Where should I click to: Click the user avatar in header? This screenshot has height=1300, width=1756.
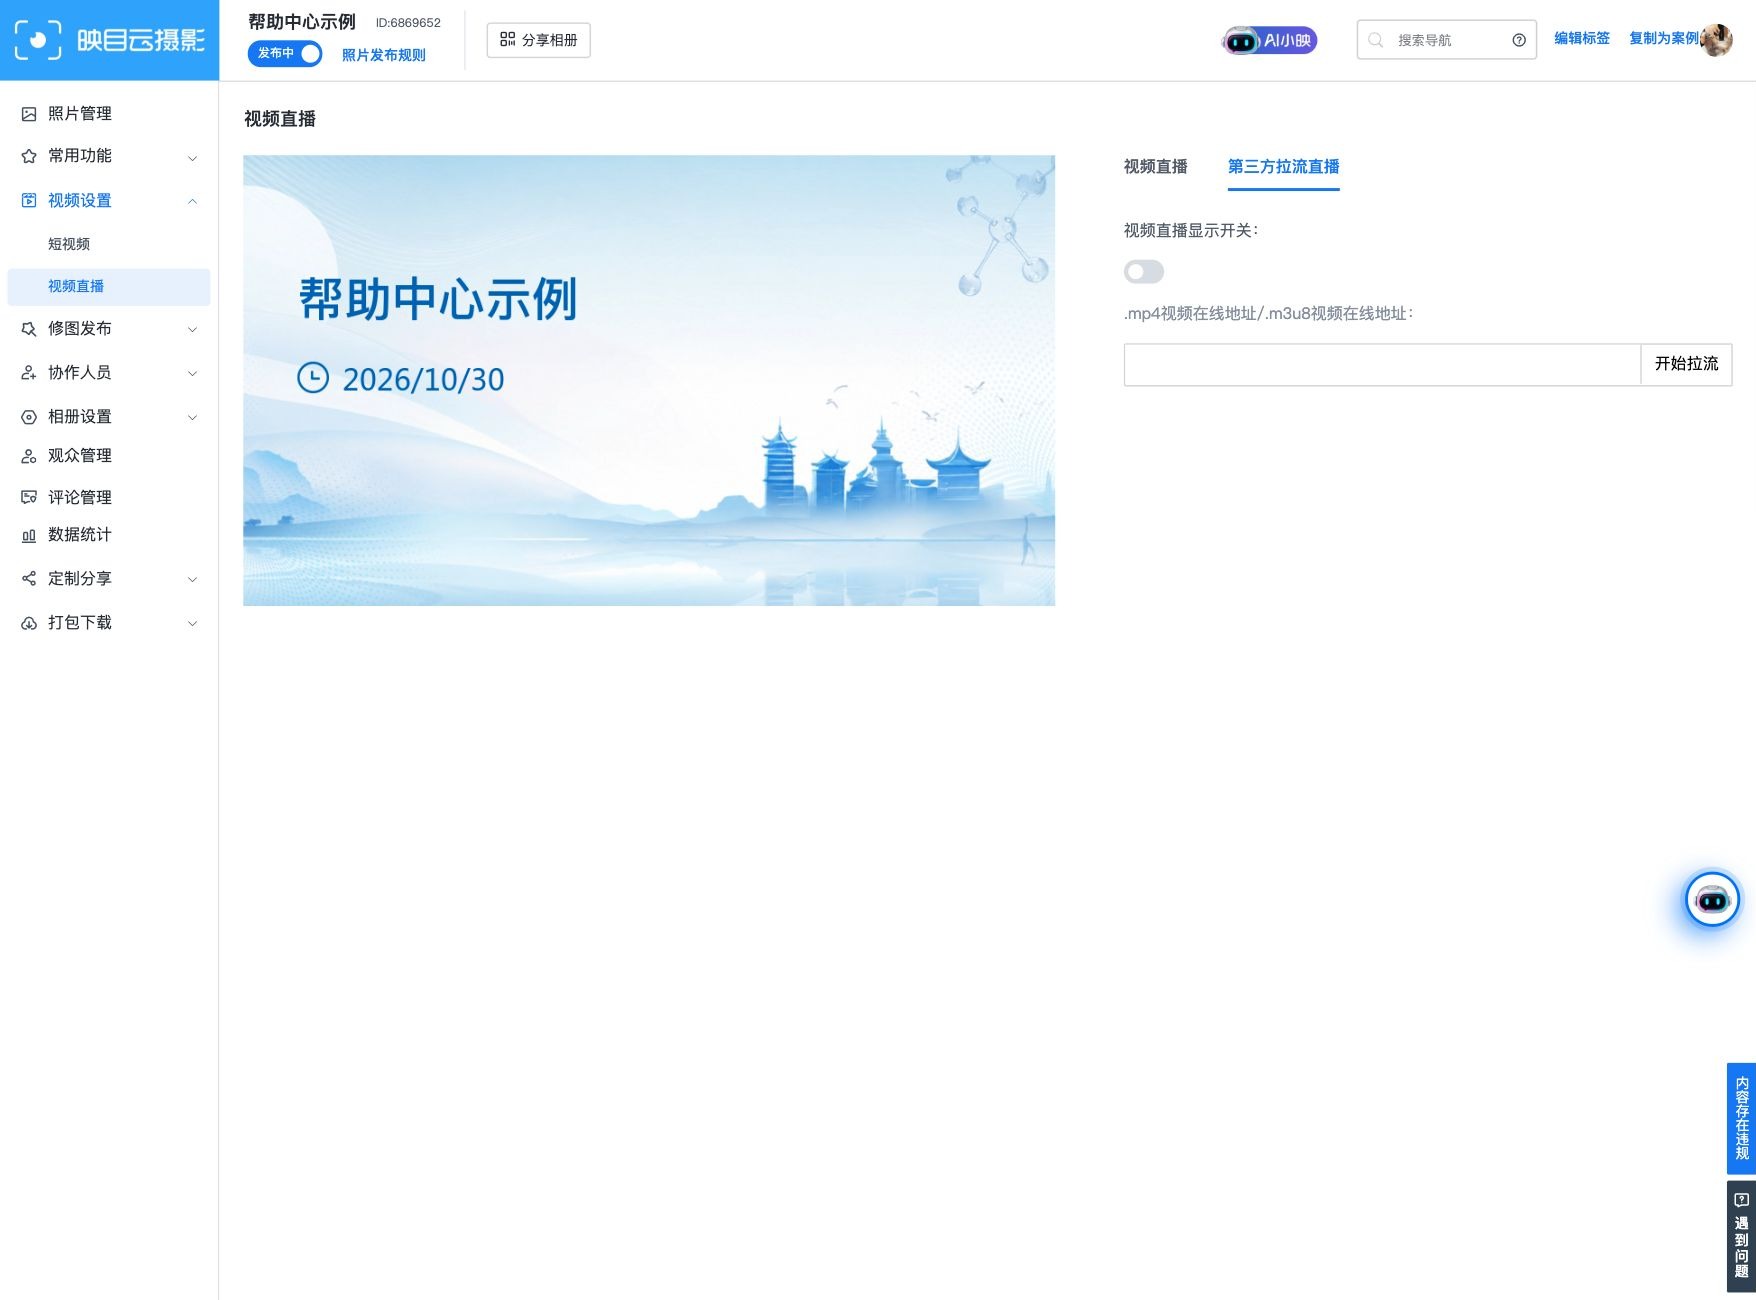(x=1716, y=40)
